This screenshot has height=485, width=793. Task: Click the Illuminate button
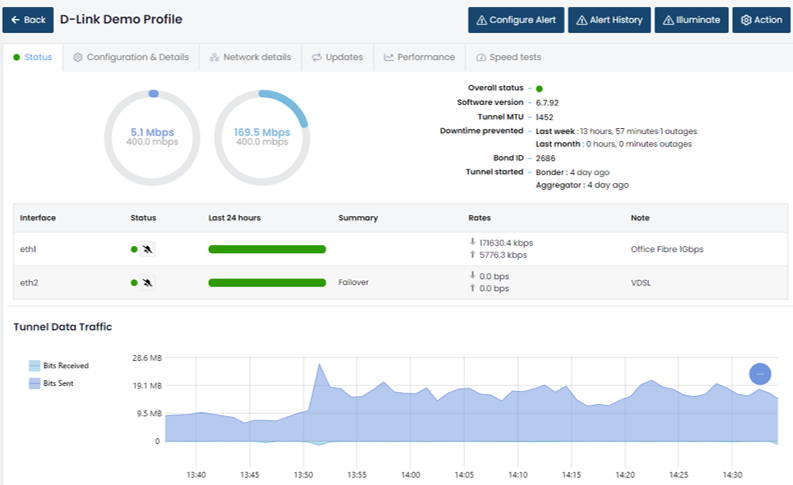click(x=691, y=20)
